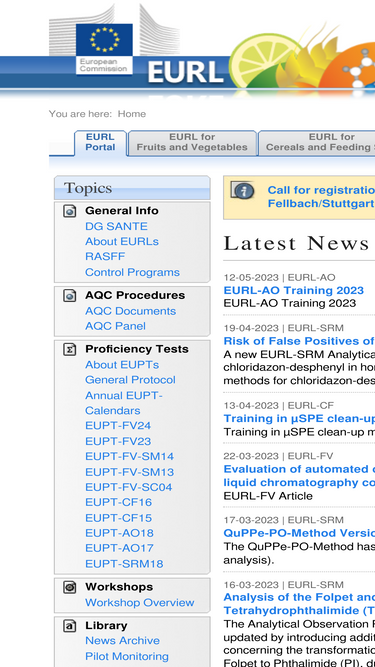This screenshot has width=375, height=667.
Task: Open the EUPT-FV-SM14 link
Action: tap(129, 457)
